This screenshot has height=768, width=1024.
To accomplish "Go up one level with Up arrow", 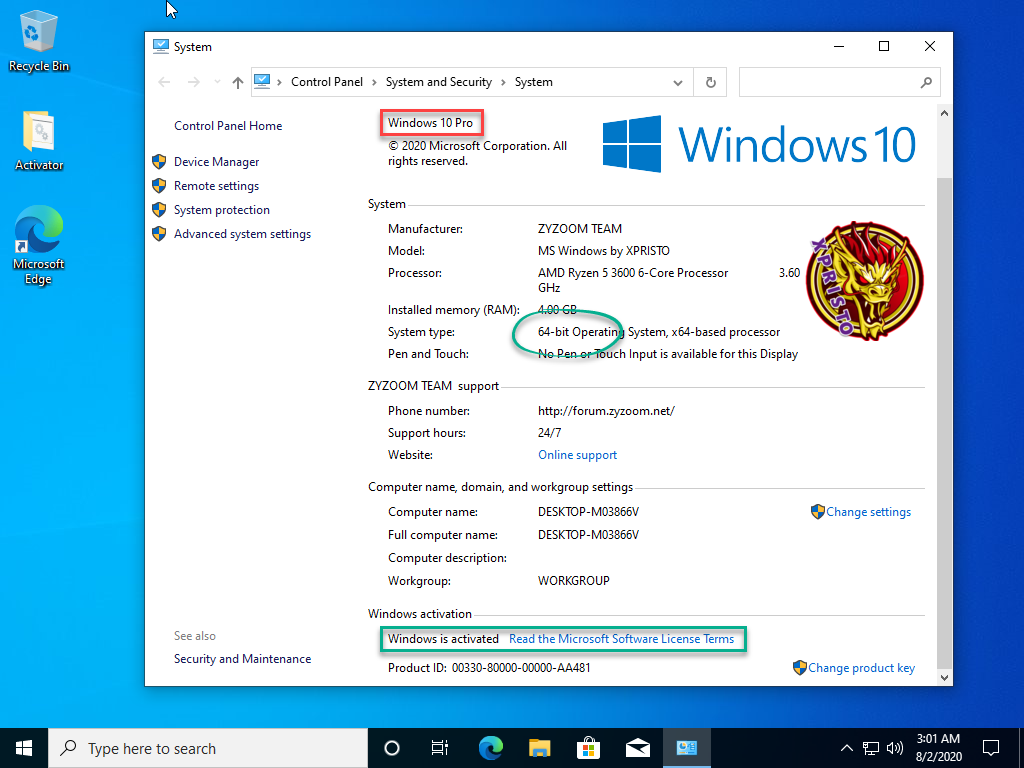I will pyautogui.click(x=238, y=82).
